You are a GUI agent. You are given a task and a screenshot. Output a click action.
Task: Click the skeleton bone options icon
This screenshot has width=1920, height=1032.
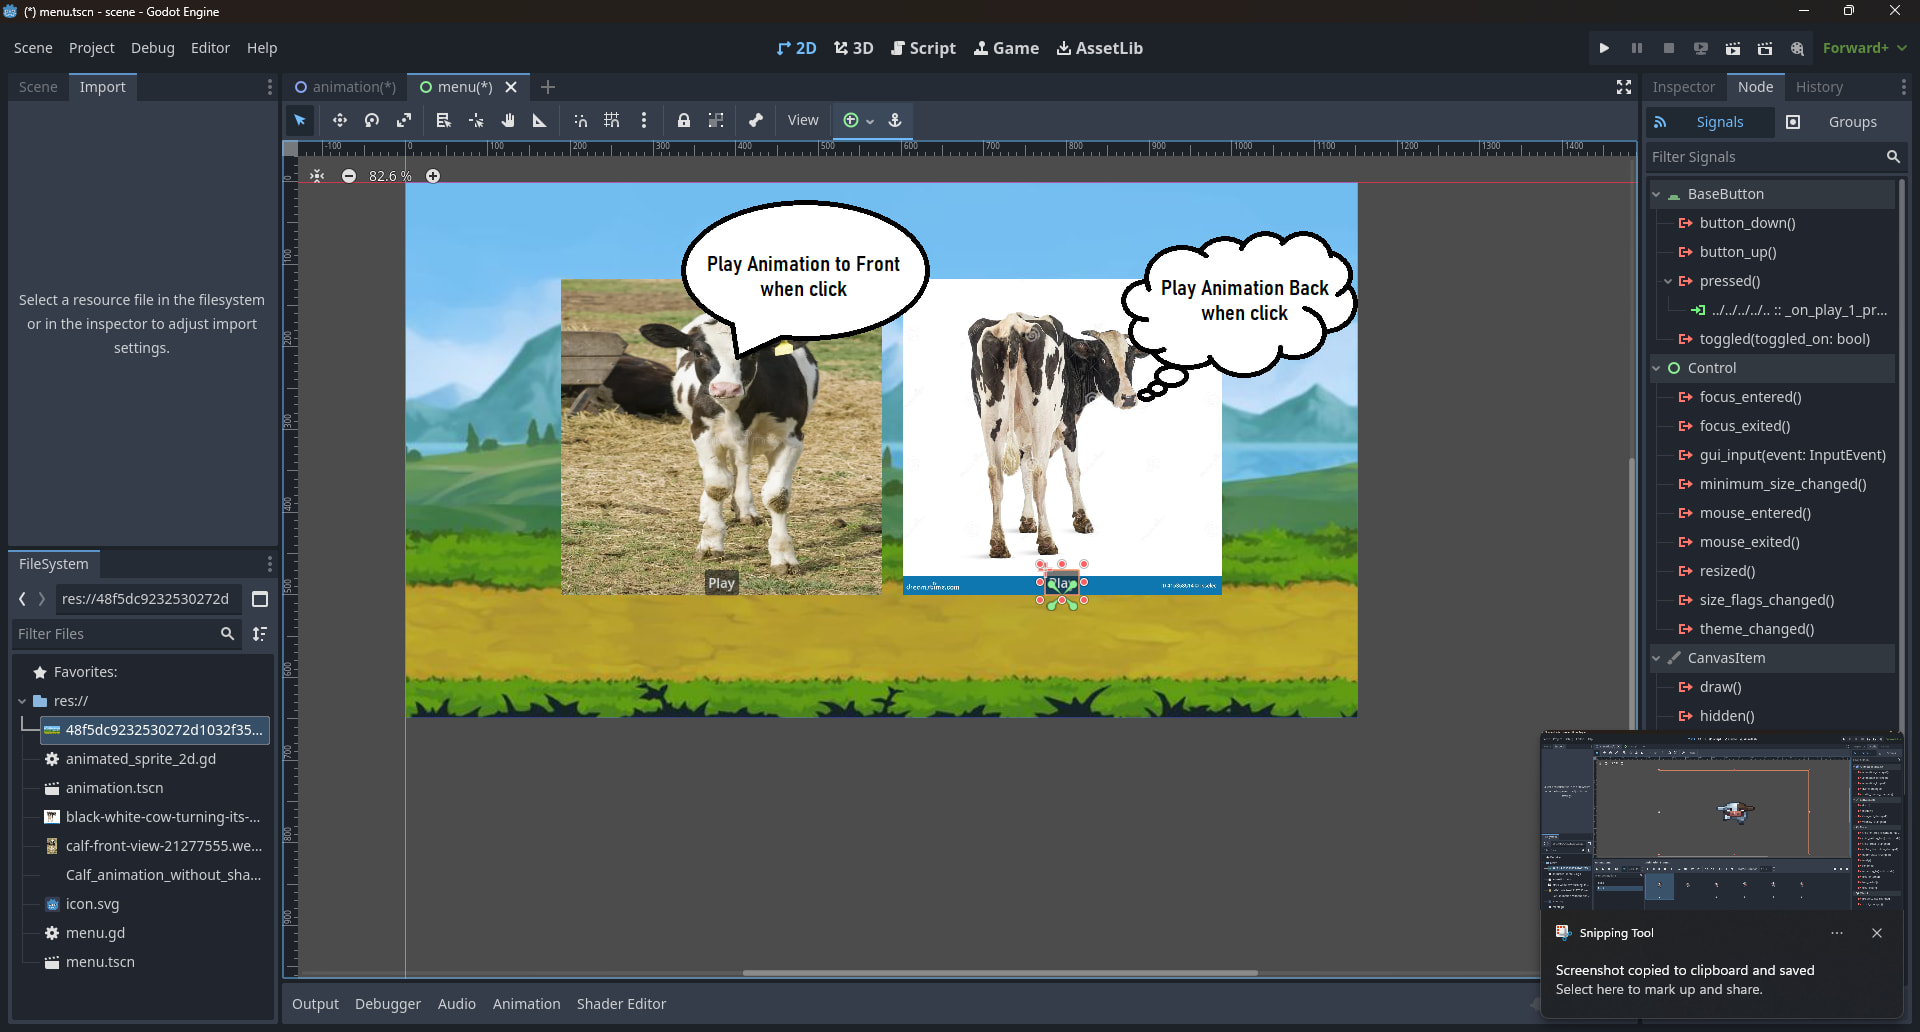coord(756,120)
